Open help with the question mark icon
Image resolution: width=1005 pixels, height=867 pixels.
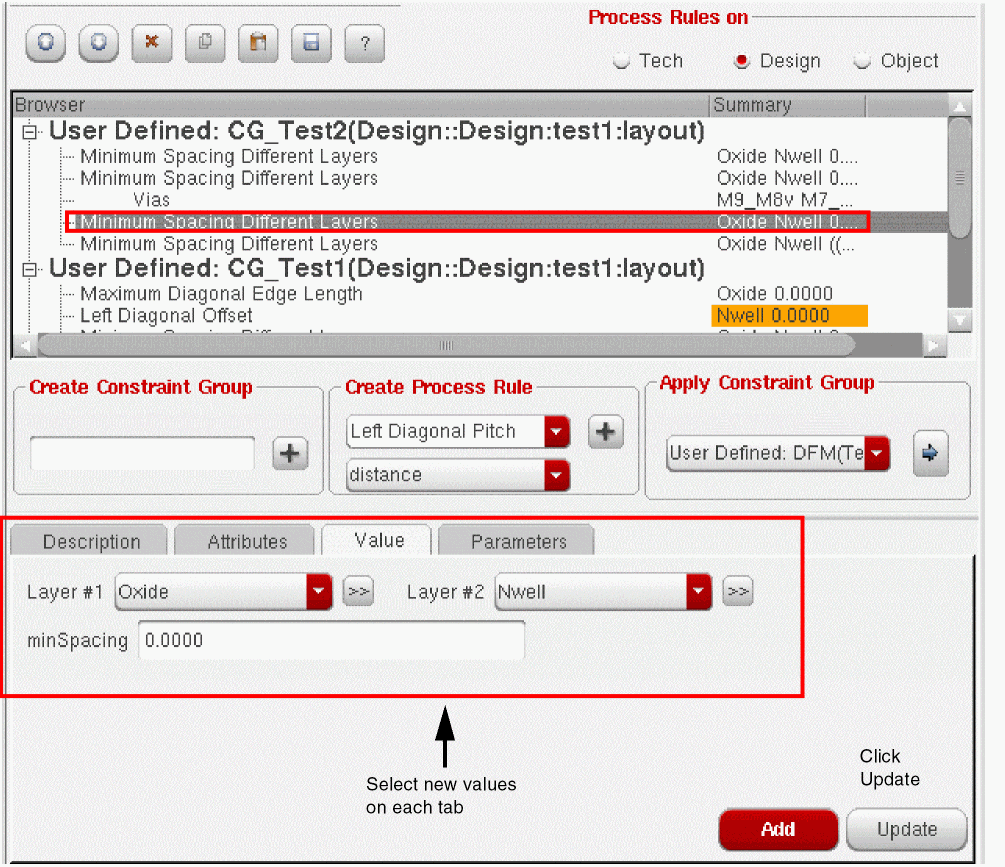365,43
